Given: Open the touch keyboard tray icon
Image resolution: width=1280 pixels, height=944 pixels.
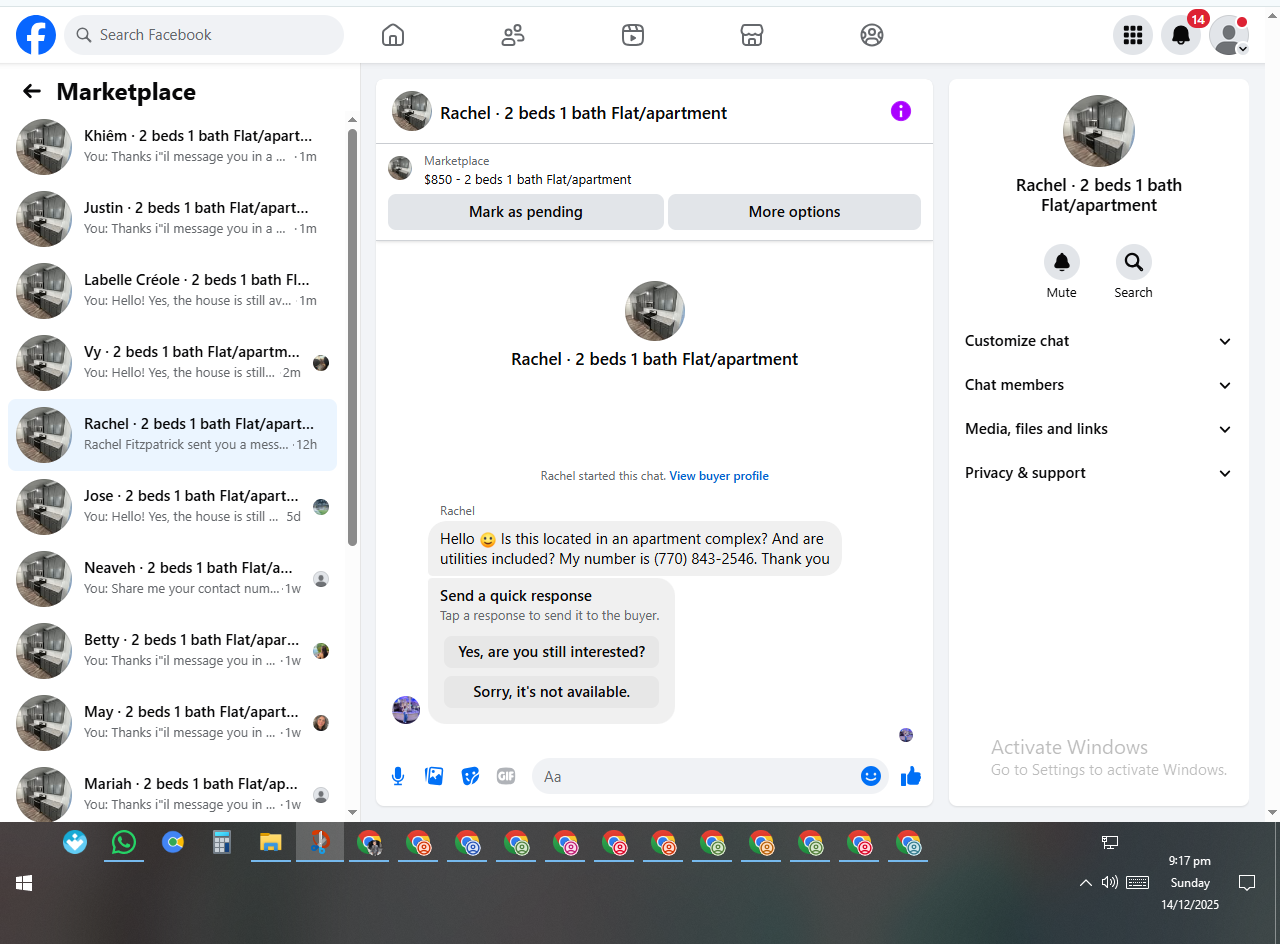Looking at the screenshot, I should pos(1137,882).
